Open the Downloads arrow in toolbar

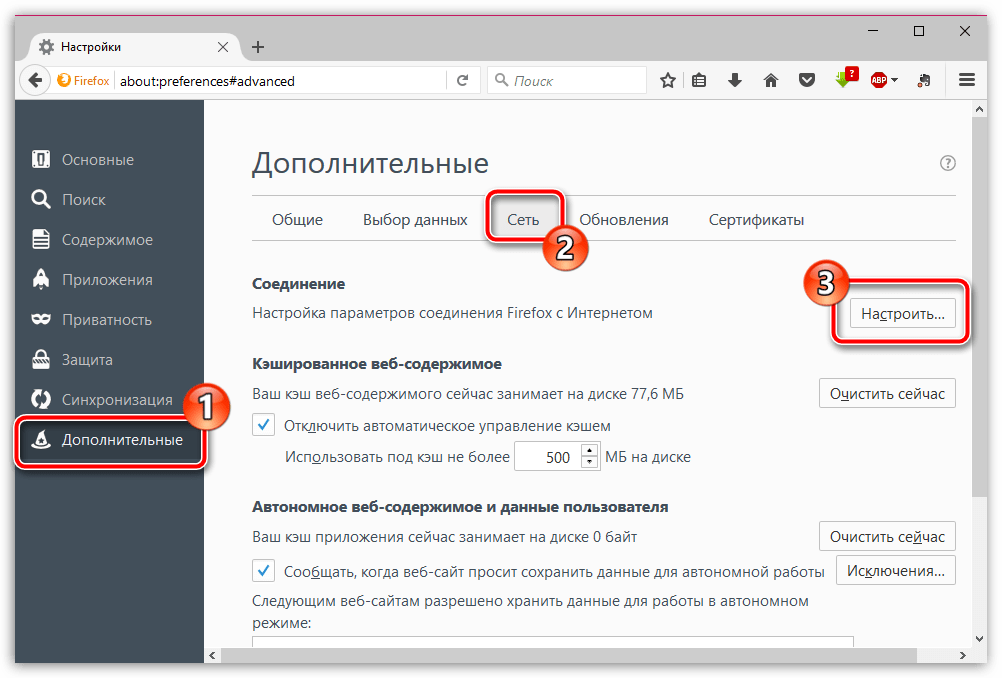(x=735, y=81)
